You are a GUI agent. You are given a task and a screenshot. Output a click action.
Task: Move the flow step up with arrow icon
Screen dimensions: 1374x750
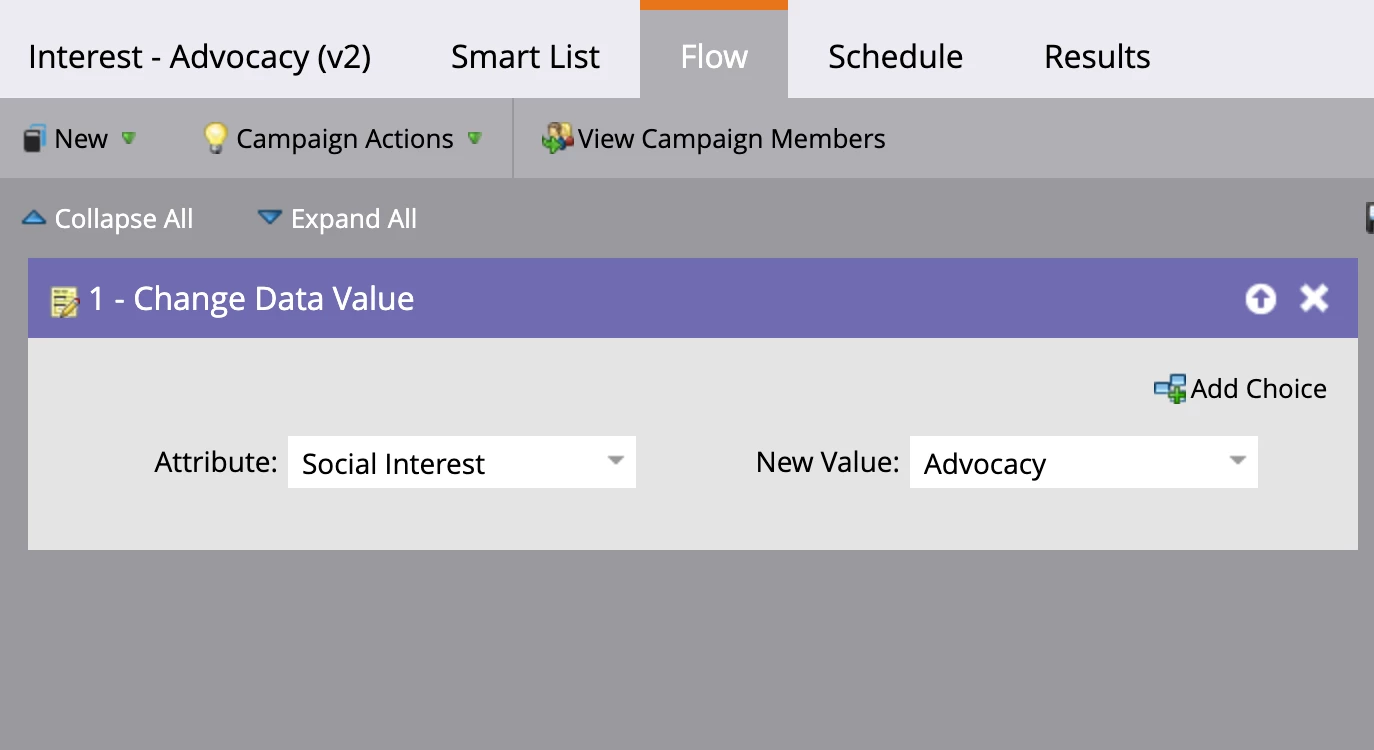pos(1260,298)
